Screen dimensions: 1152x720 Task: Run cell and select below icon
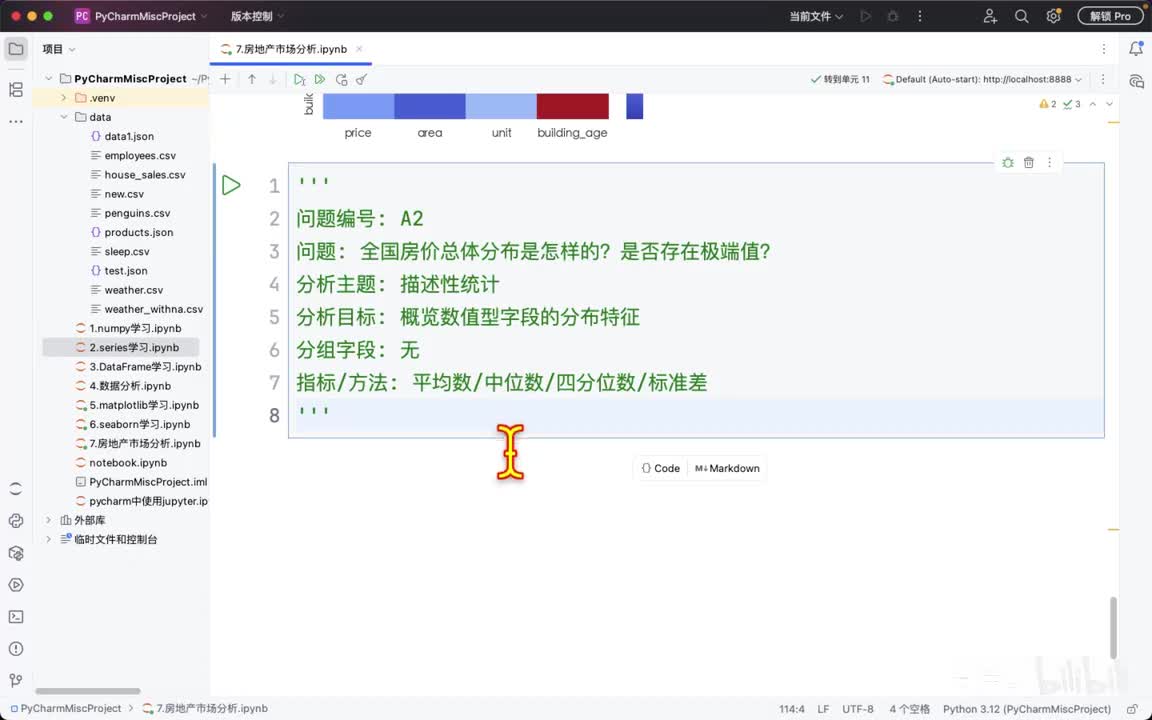[x=299, y=79]
